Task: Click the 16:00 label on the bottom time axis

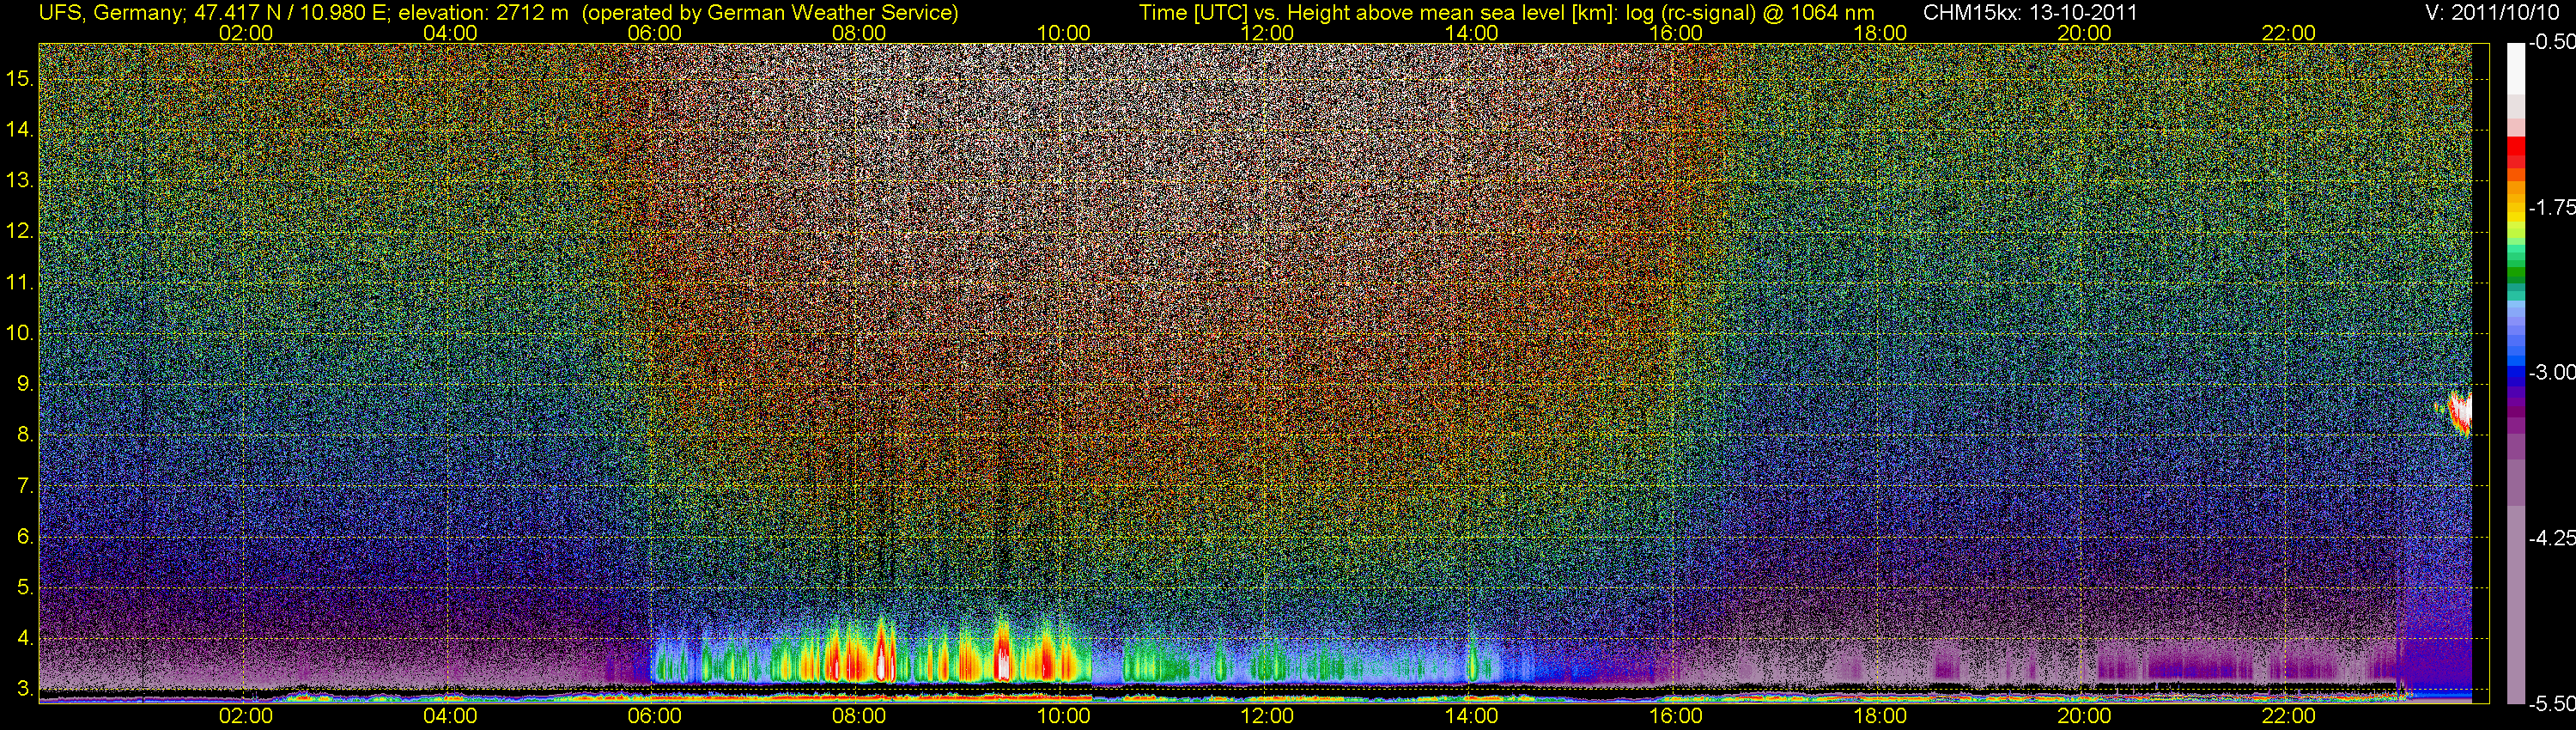Action: coord(1676,716)
